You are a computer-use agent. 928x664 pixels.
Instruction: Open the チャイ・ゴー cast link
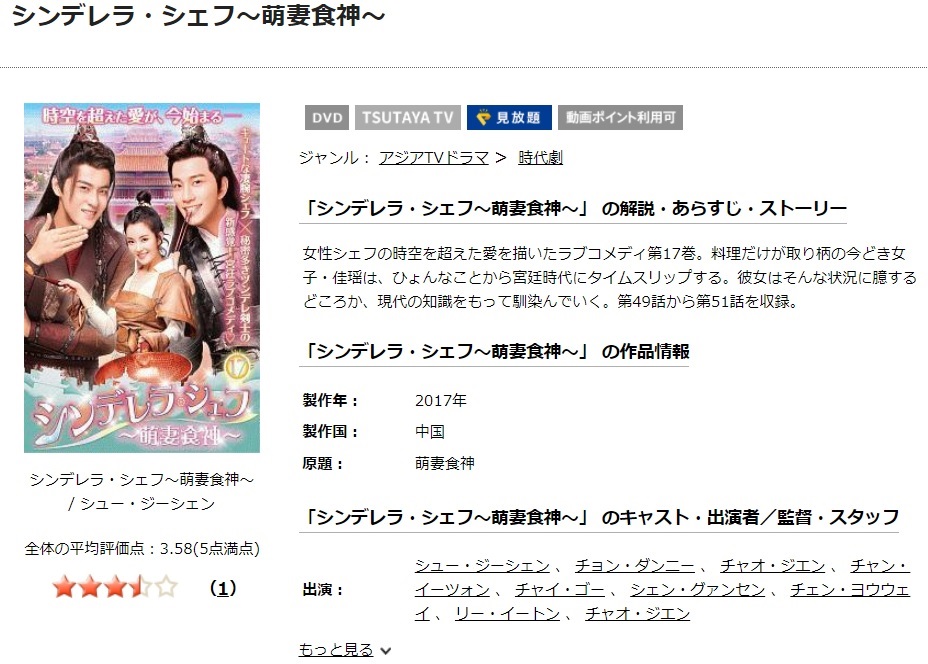(560, 590)
